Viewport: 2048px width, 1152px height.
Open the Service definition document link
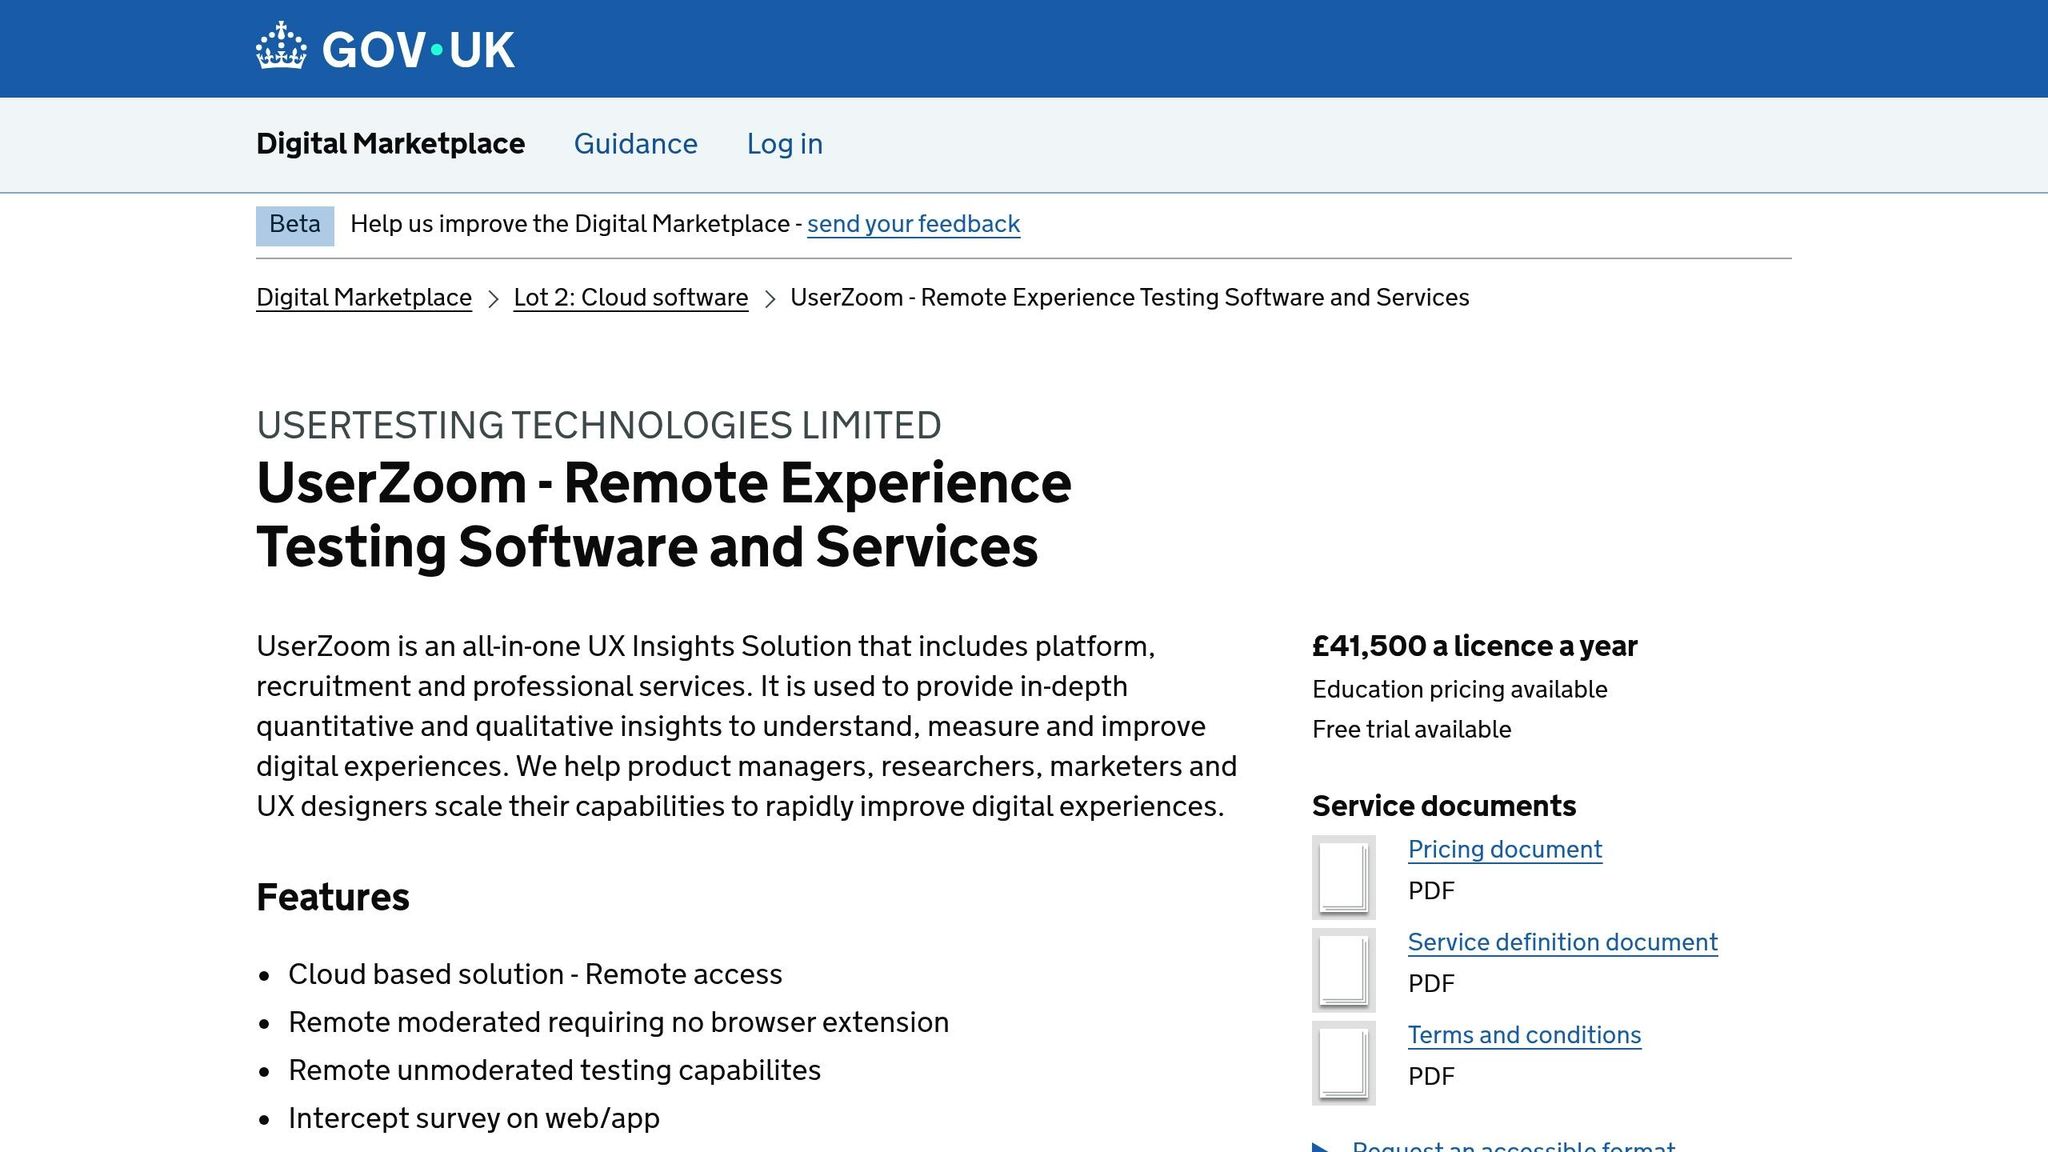[x=1562, y=943]
